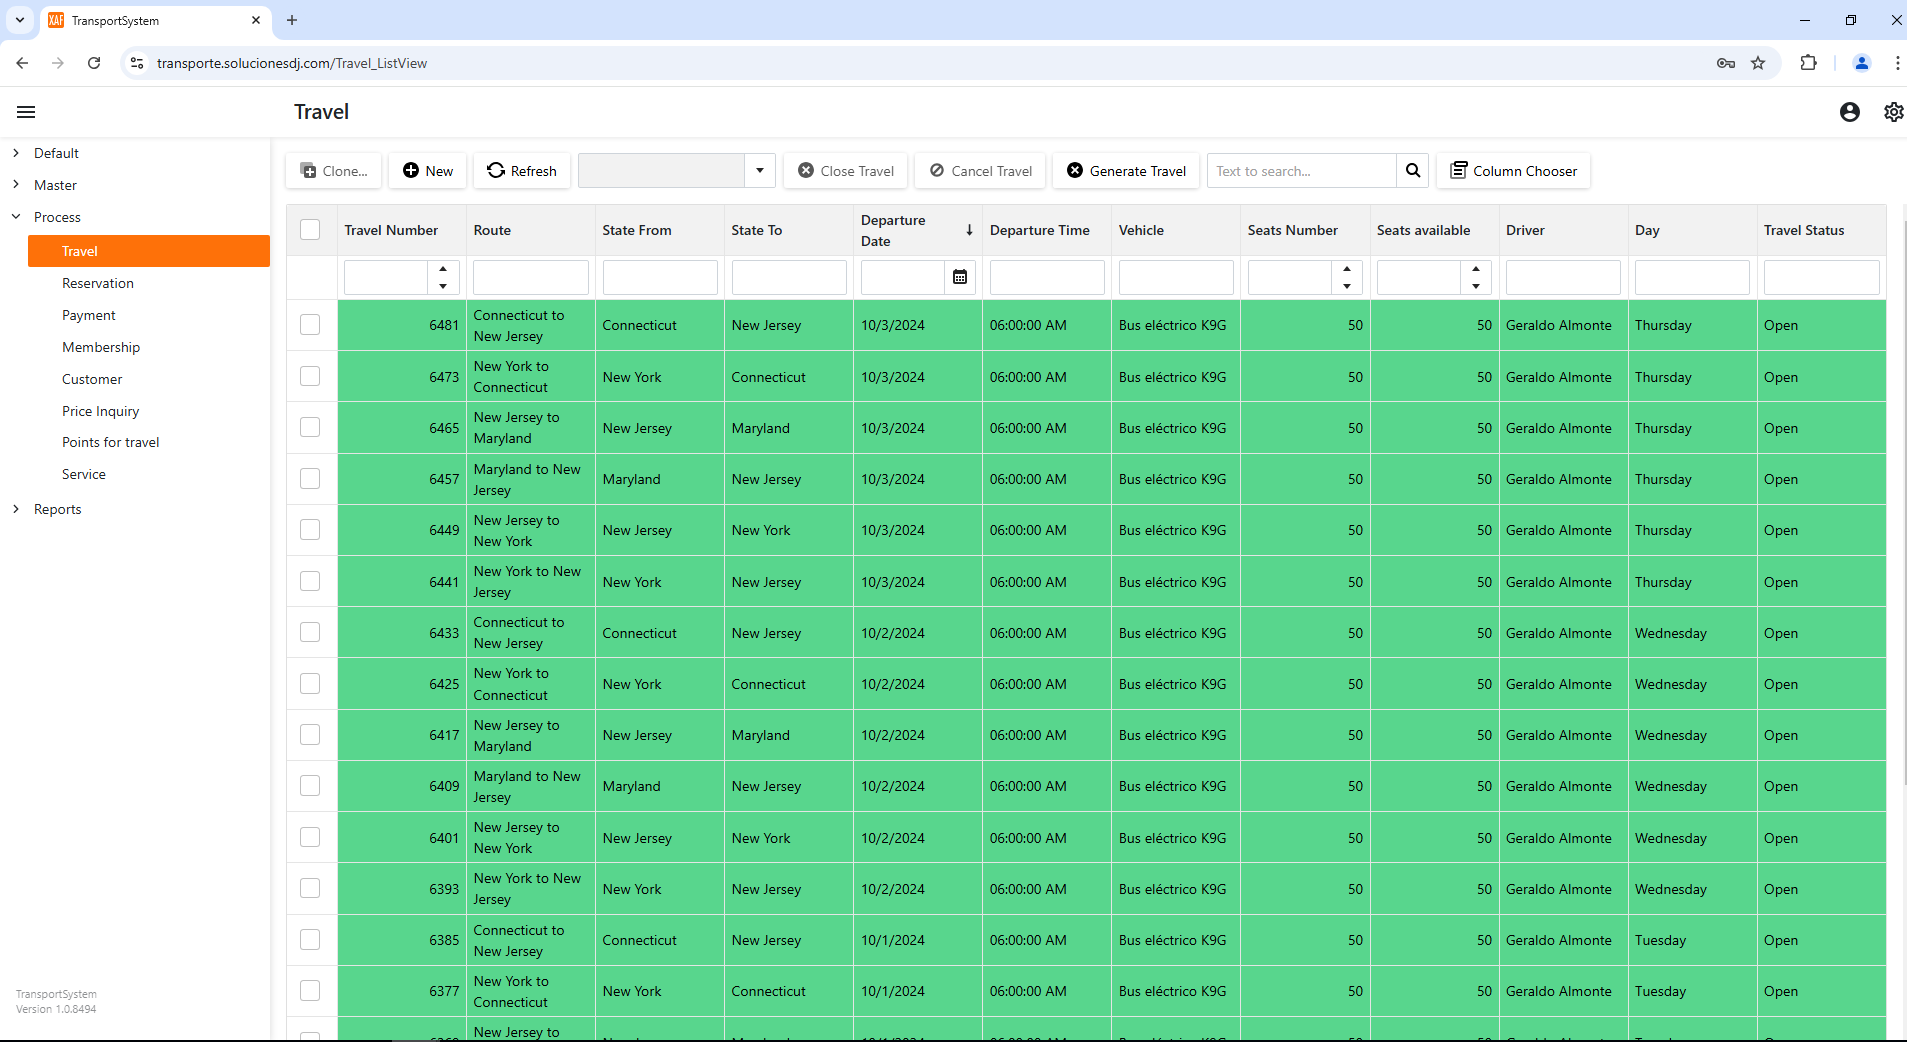Bookmark this page with the star
This screenshot has width=1907, height=1042.
(x=1758, y=63)
